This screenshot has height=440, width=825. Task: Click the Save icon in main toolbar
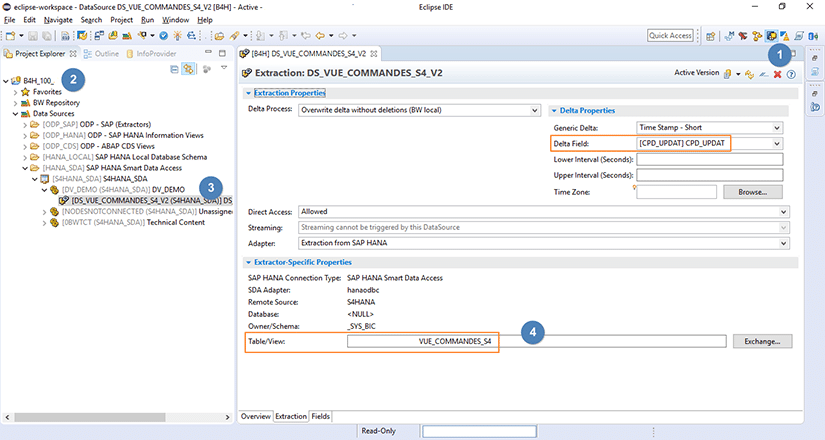pos(33,36)
